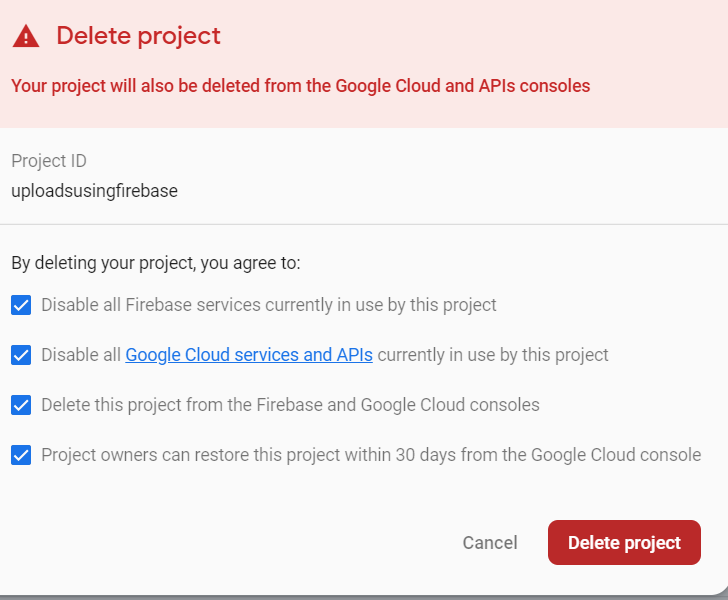The image size is (728, 600).
Task: Click the Delete project dialog heading
Action: tap(138, 37)
